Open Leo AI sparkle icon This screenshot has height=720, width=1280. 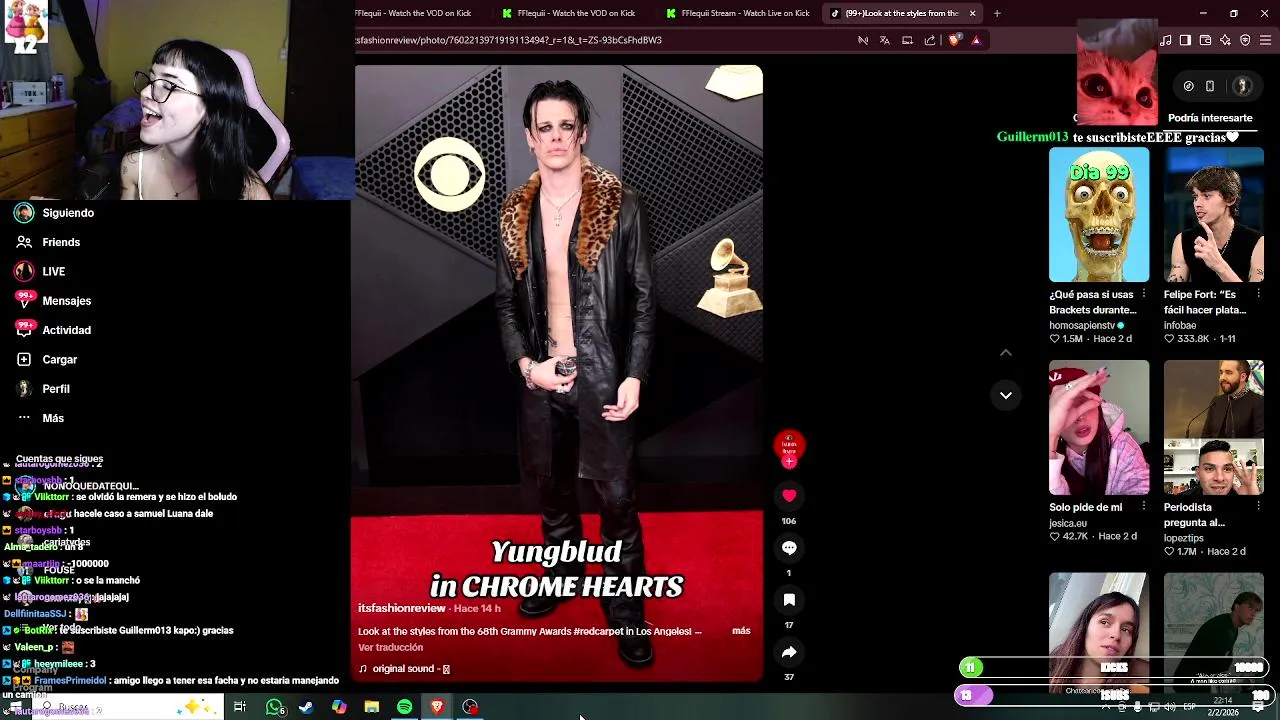point(1225,40)
